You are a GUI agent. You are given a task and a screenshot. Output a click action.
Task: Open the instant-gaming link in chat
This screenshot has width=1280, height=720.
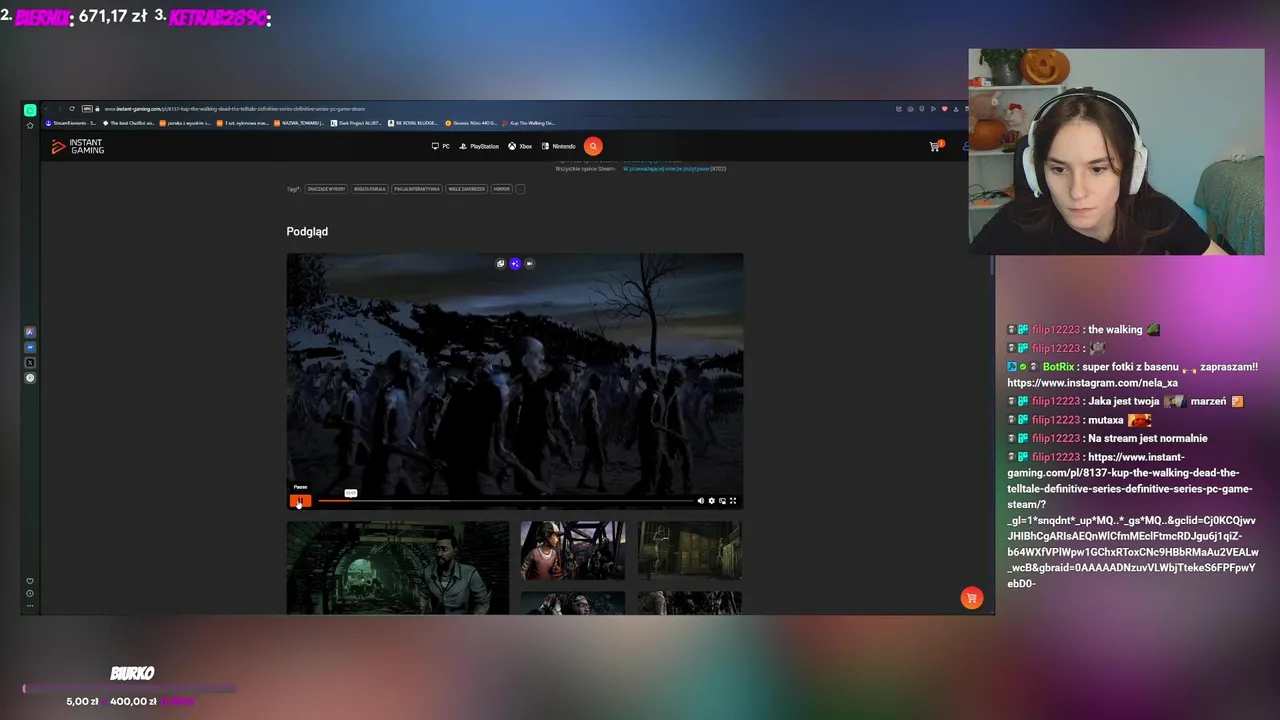(1132, 520)
